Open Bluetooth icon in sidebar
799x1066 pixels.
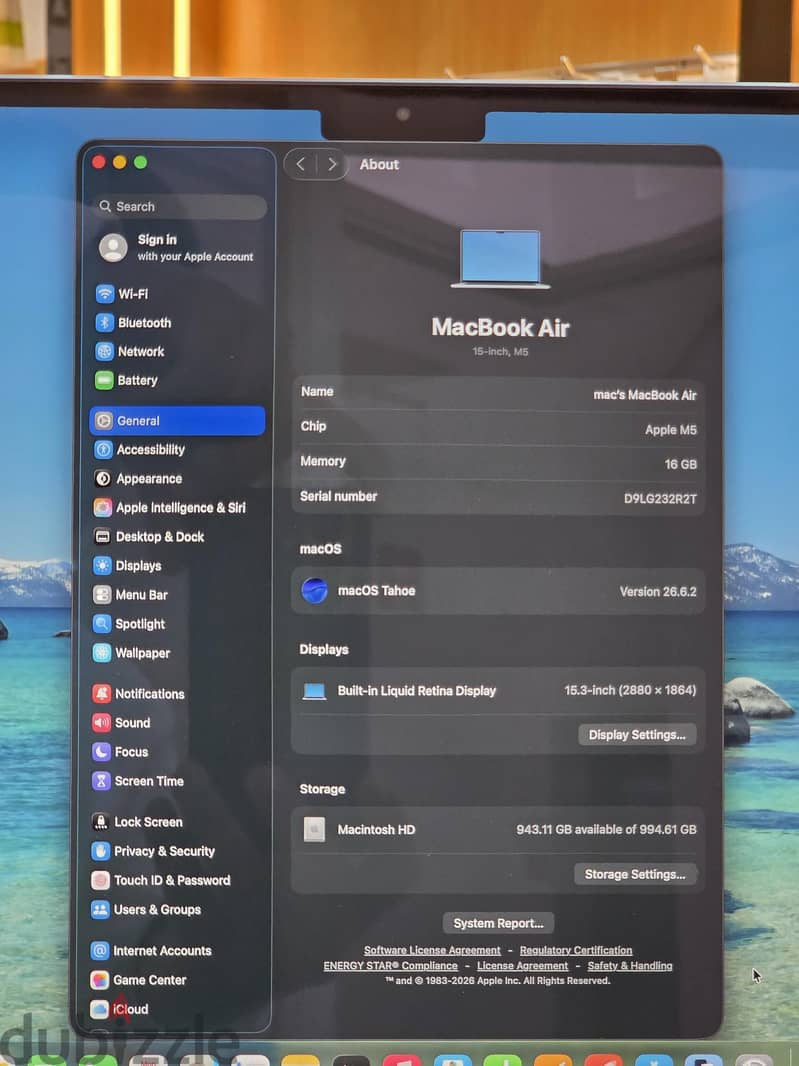(104, 322)
